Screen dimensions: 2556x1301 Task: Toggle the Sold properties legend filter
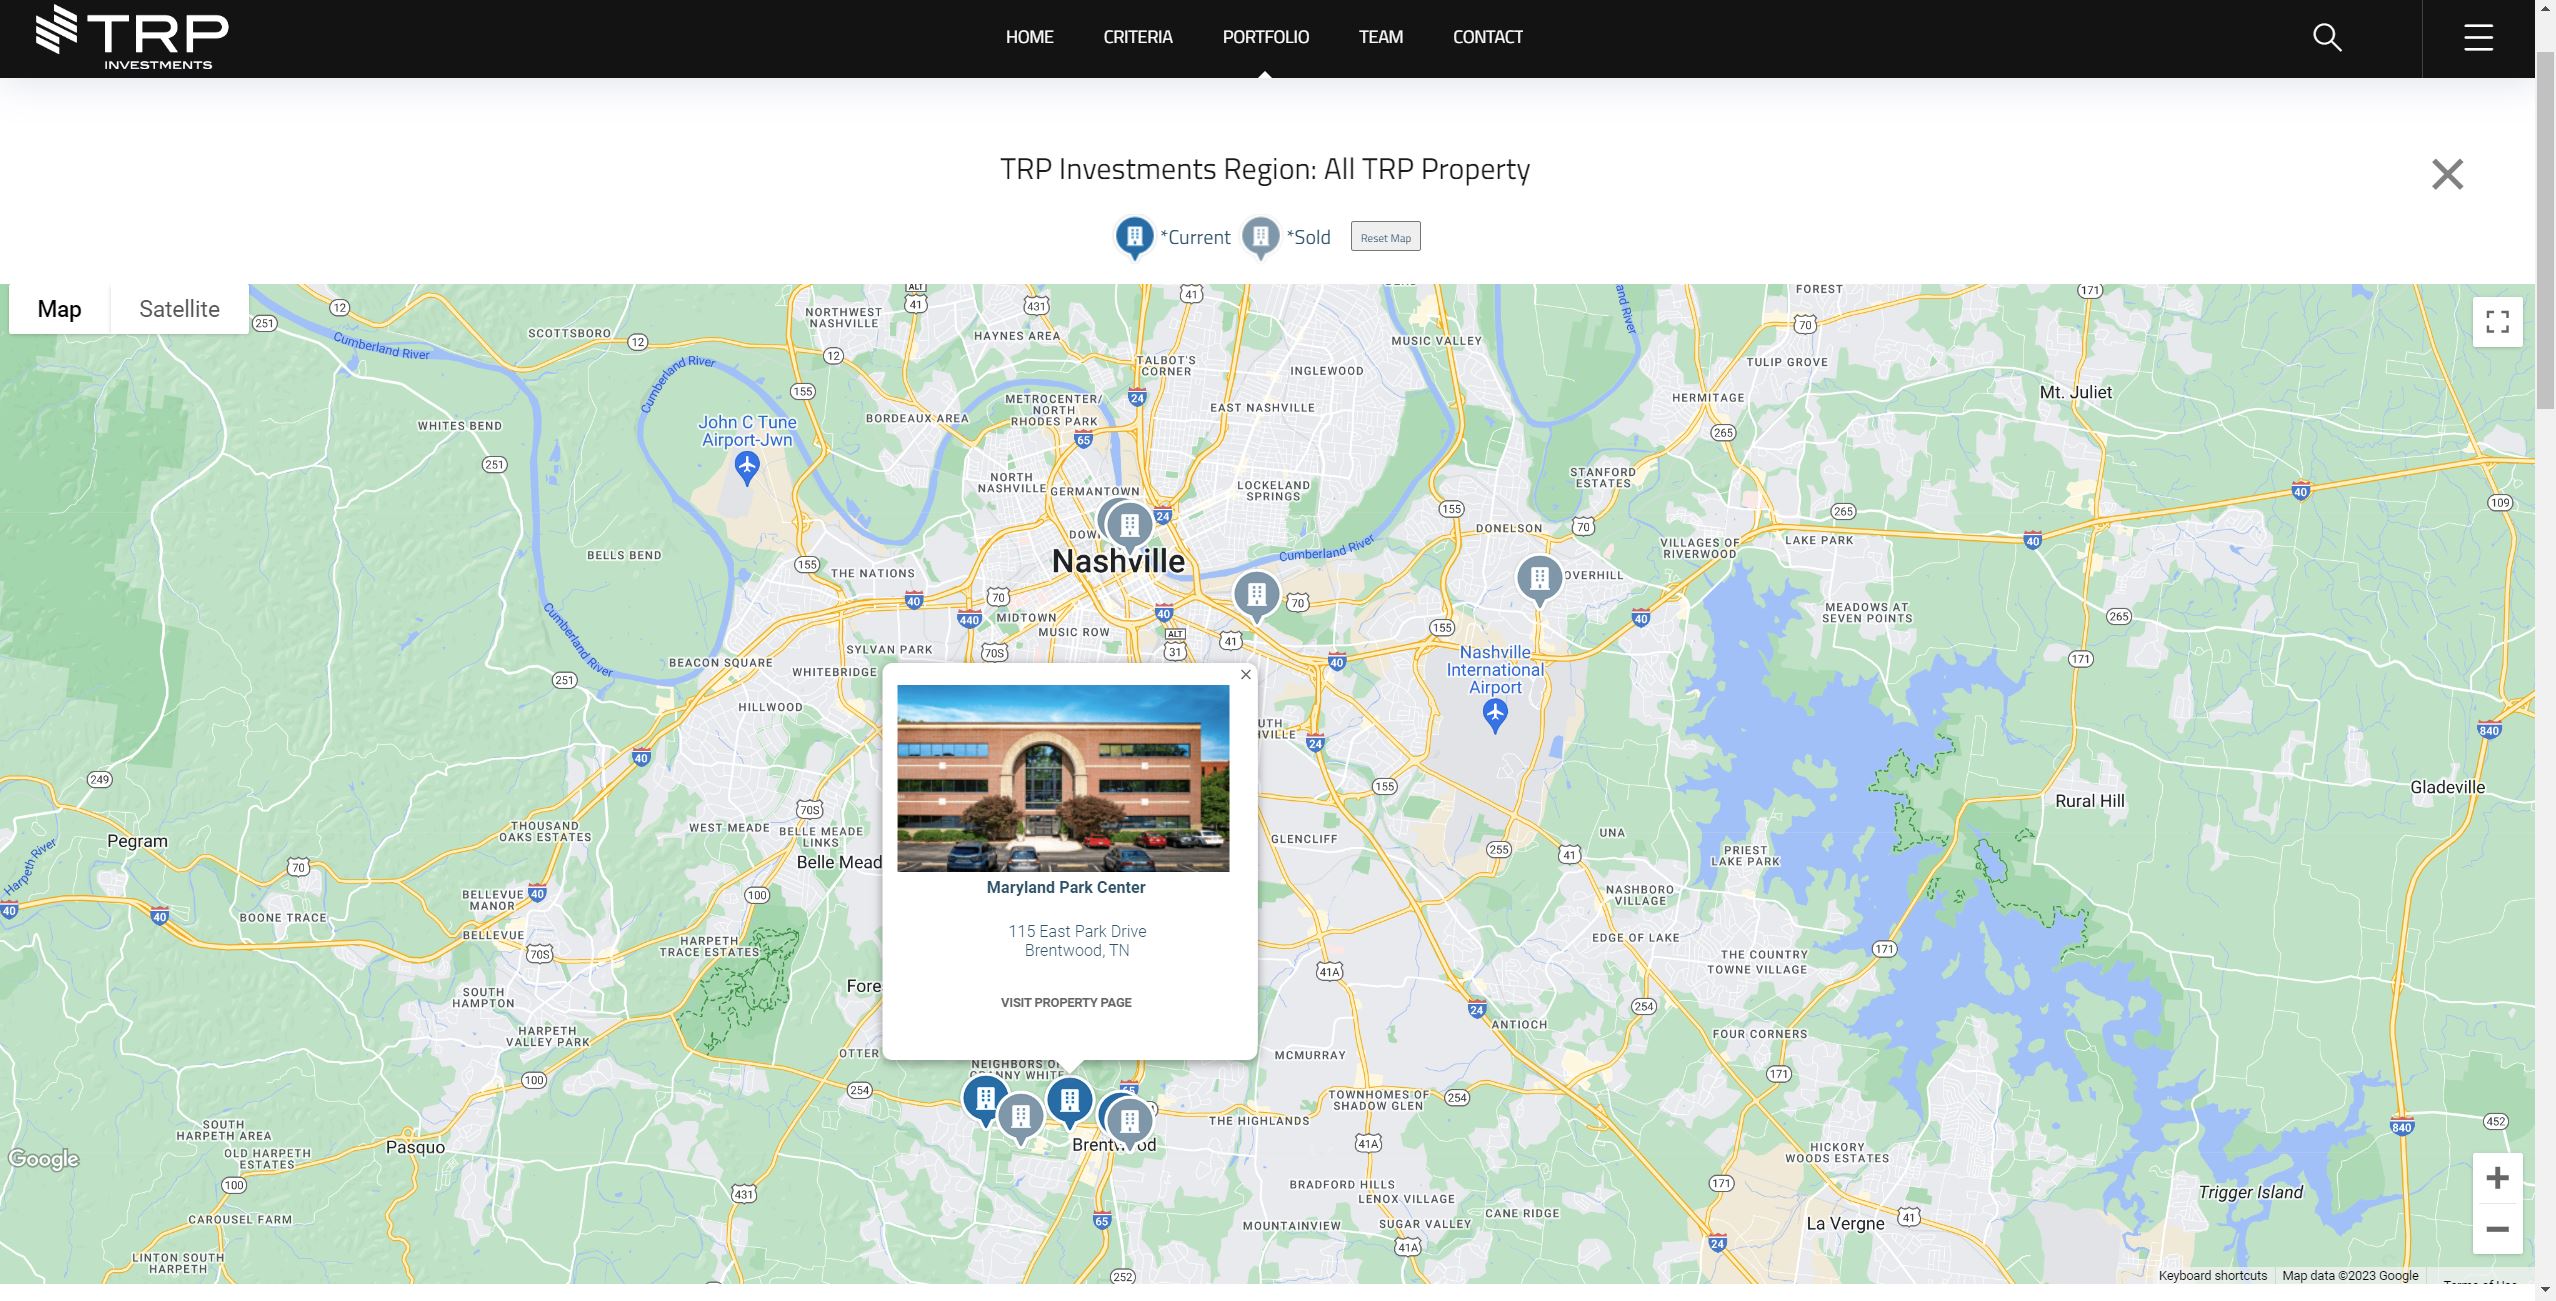[x=1260, y=237]
